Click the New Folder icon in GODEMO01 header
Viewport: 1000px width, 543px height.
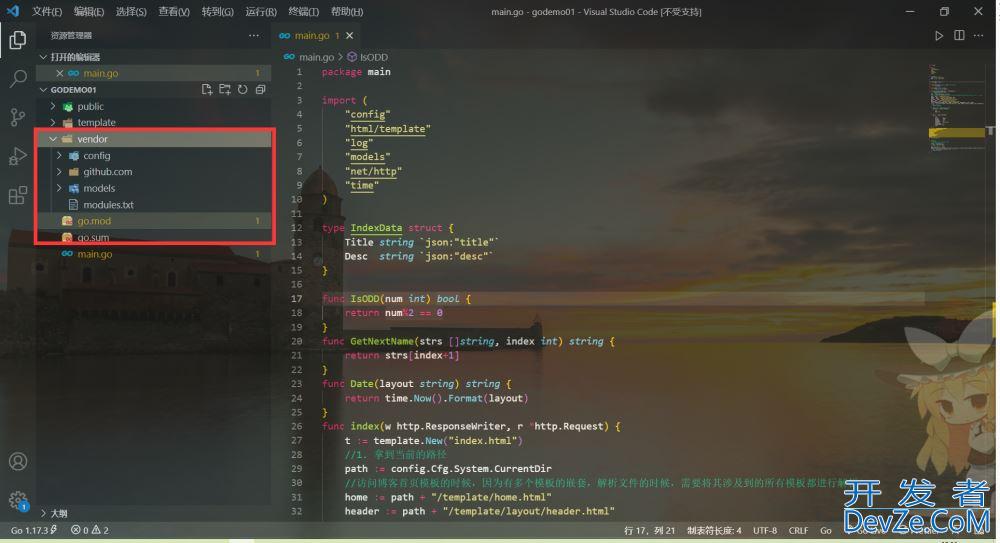coord(224,89)
